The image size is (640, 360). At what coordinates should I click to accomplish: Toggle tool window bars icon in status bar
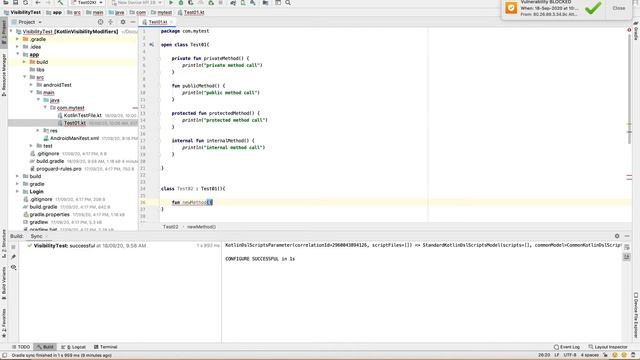coord(4,356)
